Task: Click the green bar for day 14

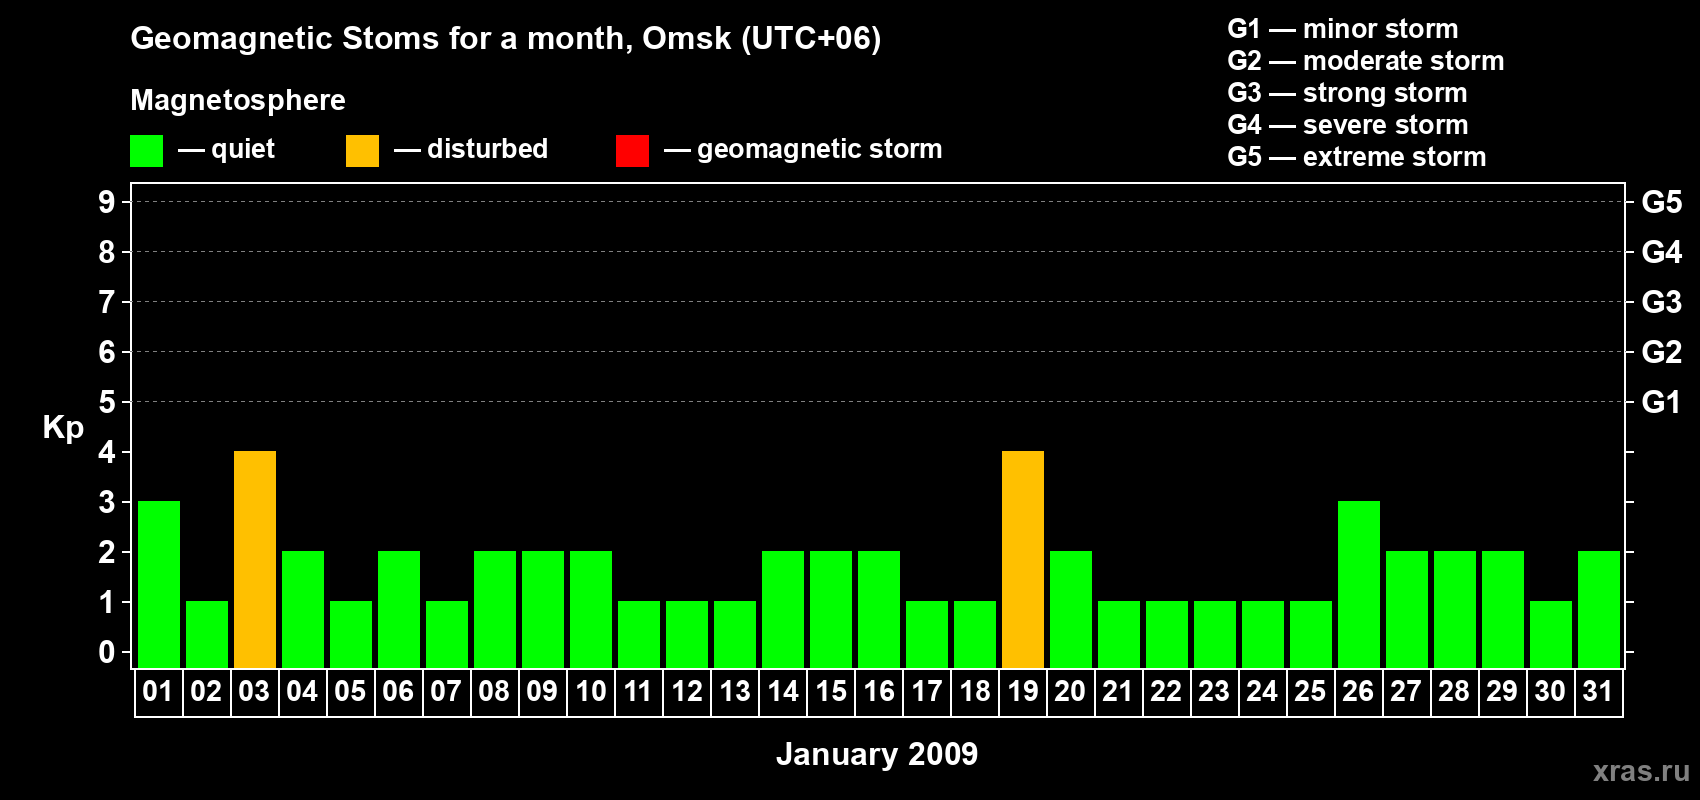Action: tap(783, 610)
